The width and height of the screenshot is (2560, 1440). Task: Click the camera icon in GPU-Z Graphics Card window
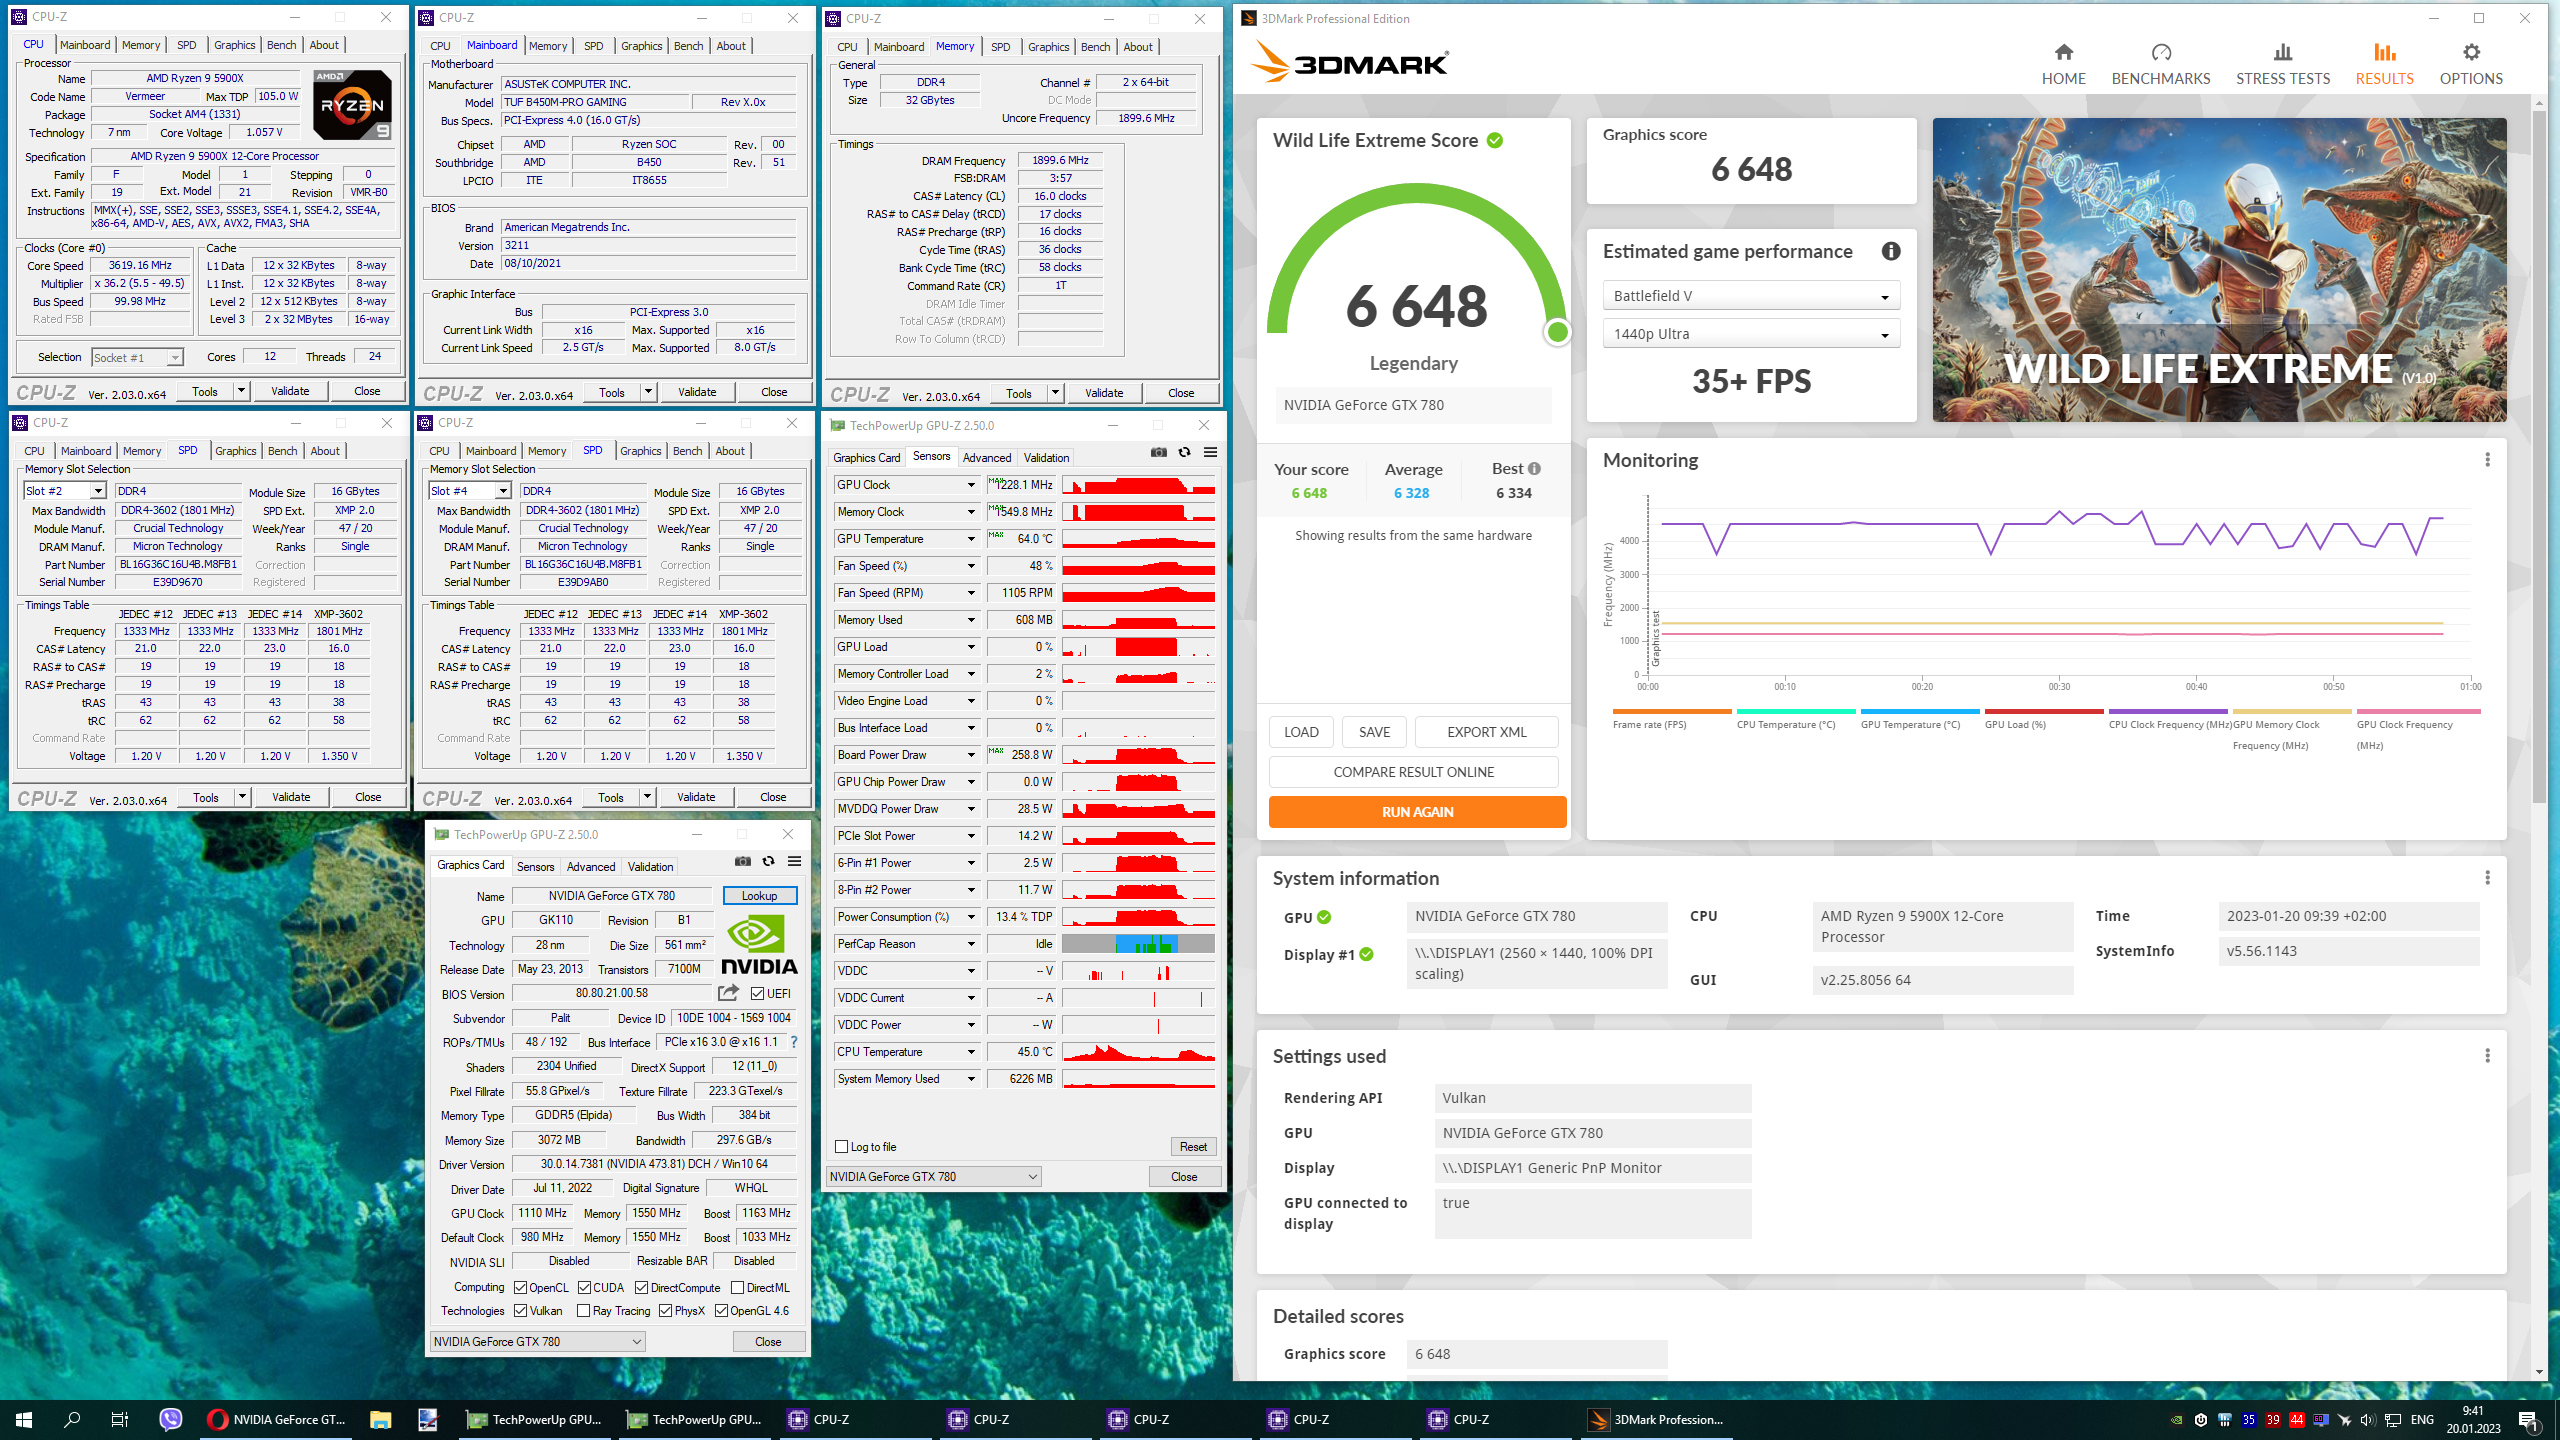pyautogui.click(x=742, y=861)
